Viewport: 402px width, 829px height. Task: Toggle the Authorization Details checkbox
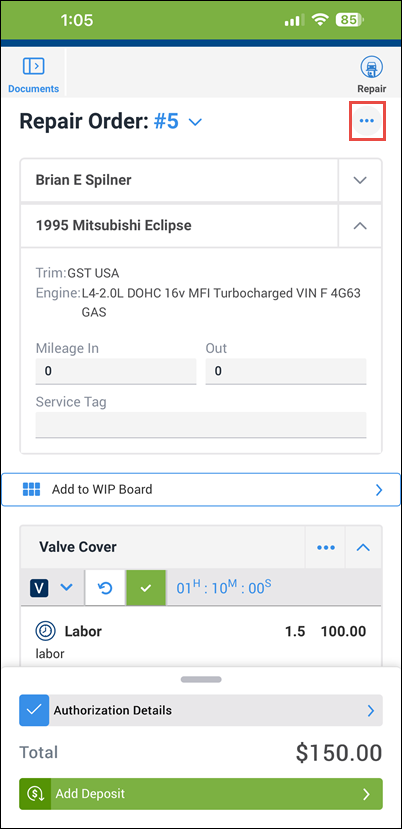[34, 710]
